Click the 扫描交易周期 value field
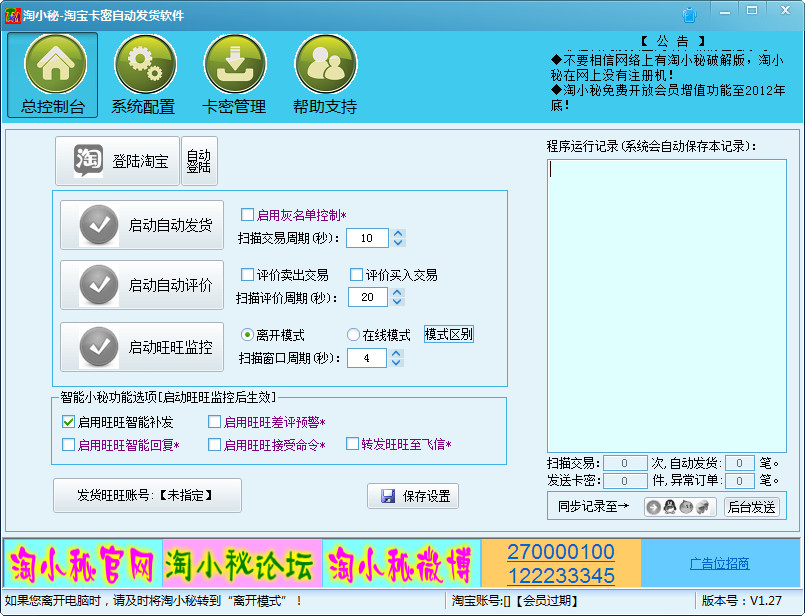This screenshot has width=805, height=616. click(367, 238)
